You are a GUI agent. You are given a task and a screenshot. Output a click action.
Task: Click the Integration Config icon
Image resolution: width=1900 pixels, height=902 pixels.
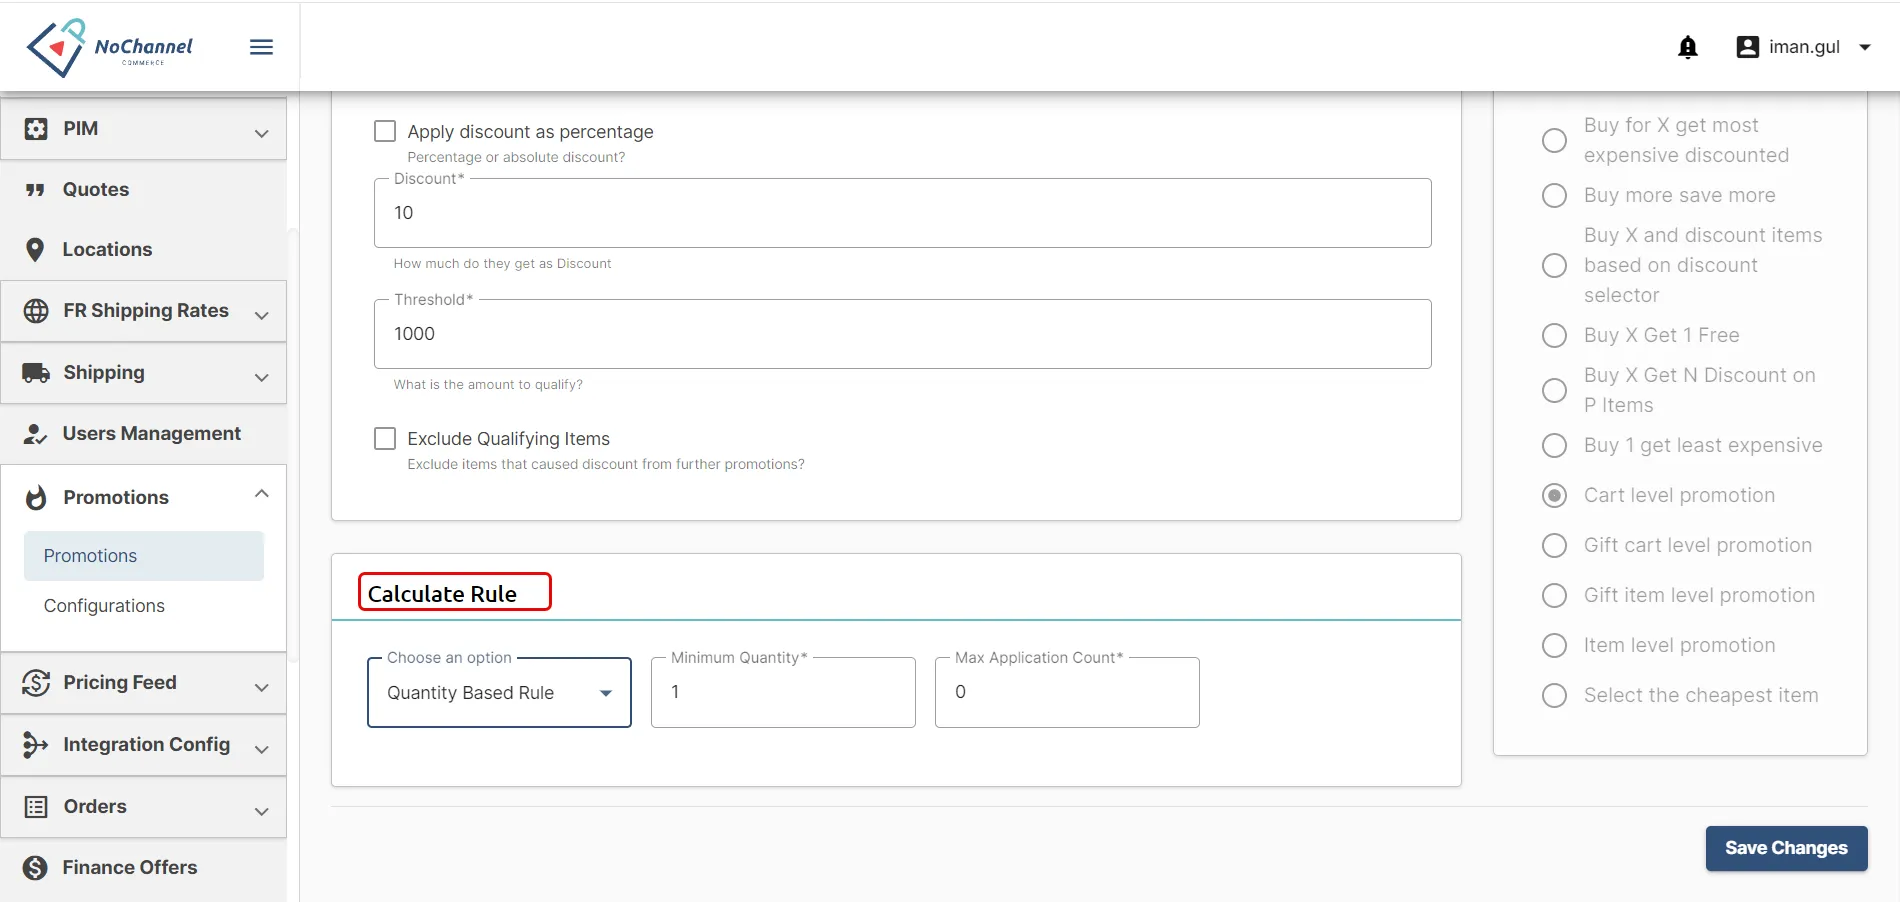[x=35, y=745]
